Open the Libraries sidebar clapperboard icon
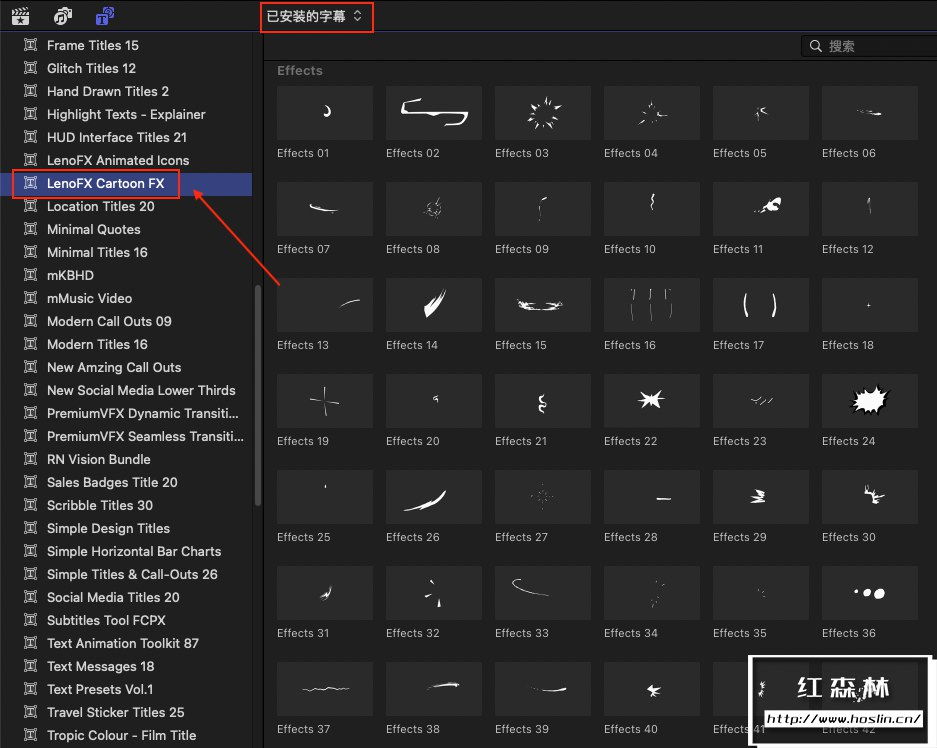Screen dimensions: 937x748 click(20, 16)
